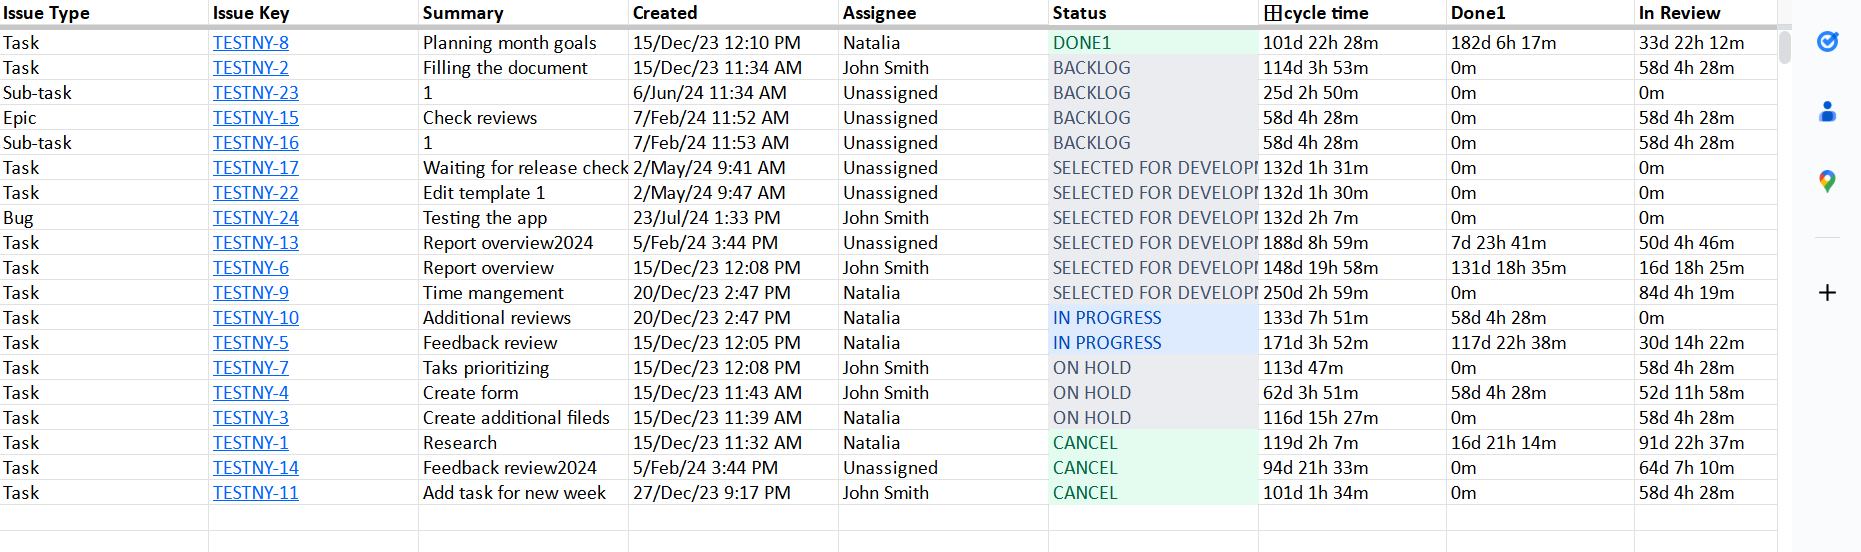1861x552 pixels.
Task: Select the first IN PROGRESS status cell
Action: click(x=1152, y=318)
